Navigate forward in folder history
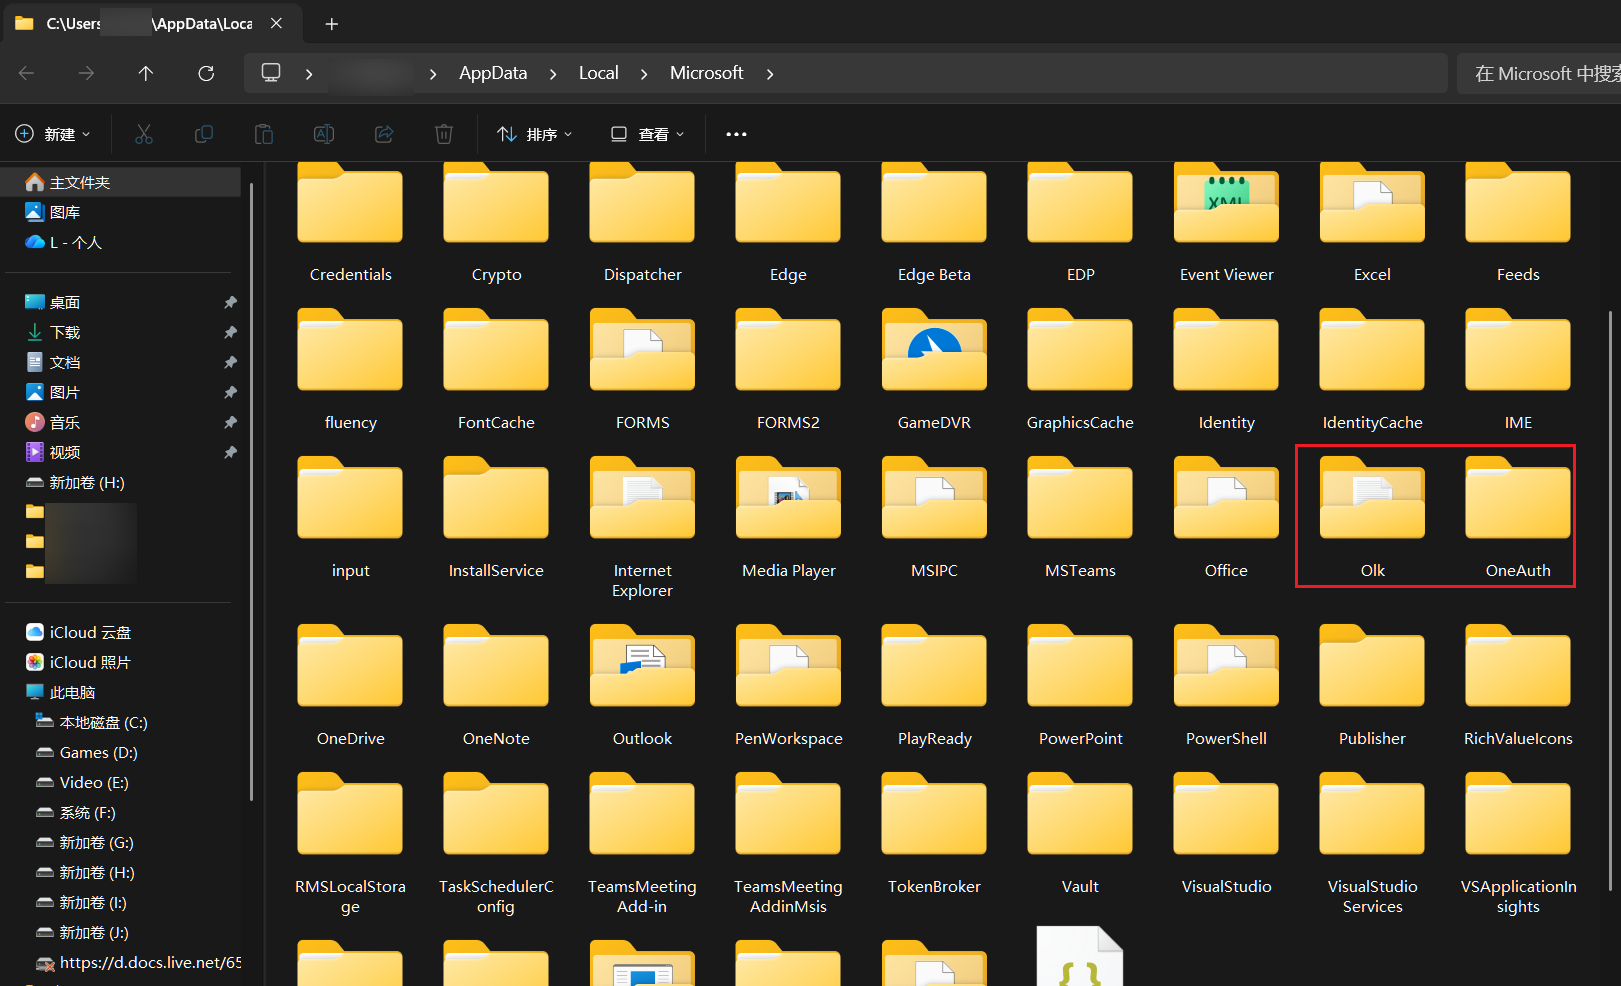The image size is (1621, 986). (87, 73)
